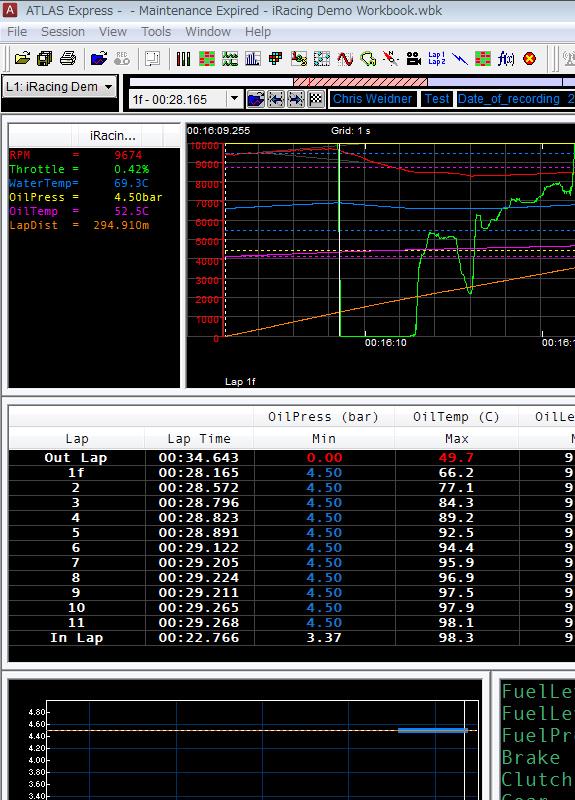This screenshot has height=800, width=575.
Task: Go to the next lap with arrow icon
Action: click(x=296, y=99)
